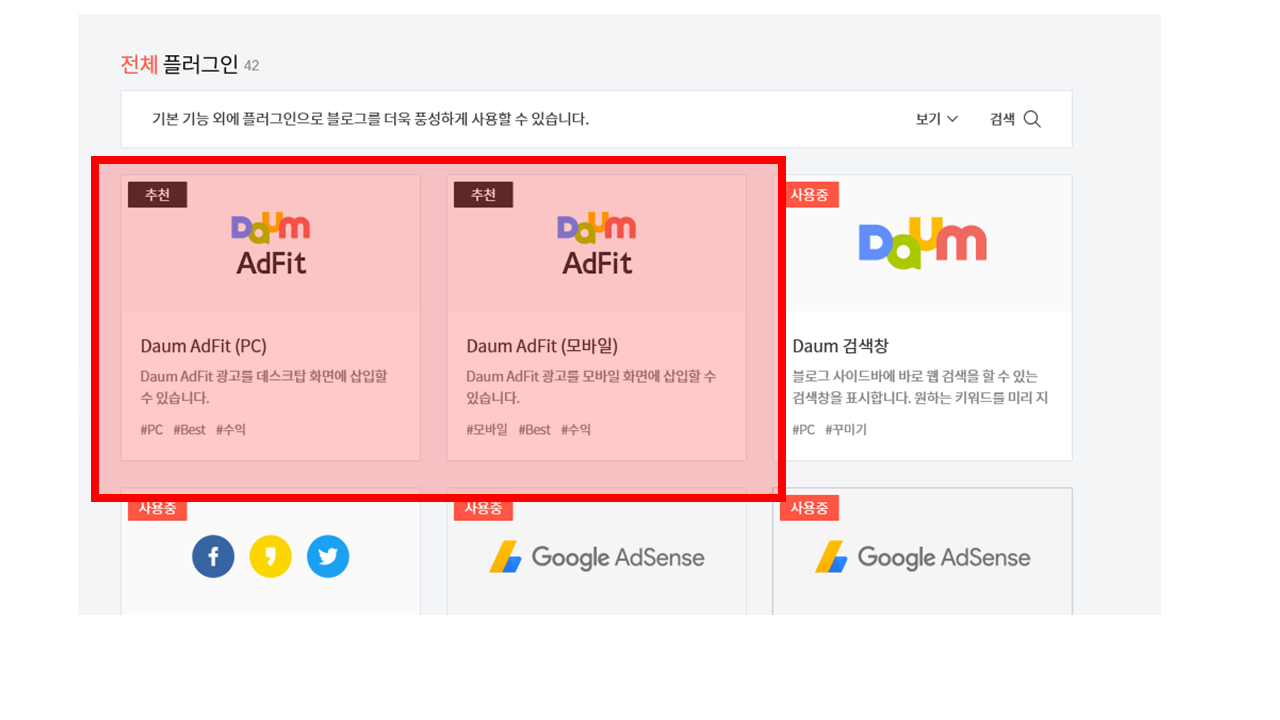Viewport: 1280px width, 720px height.
Task: Click the Daum AdFit logo on PC card
Action: point(271,243)
